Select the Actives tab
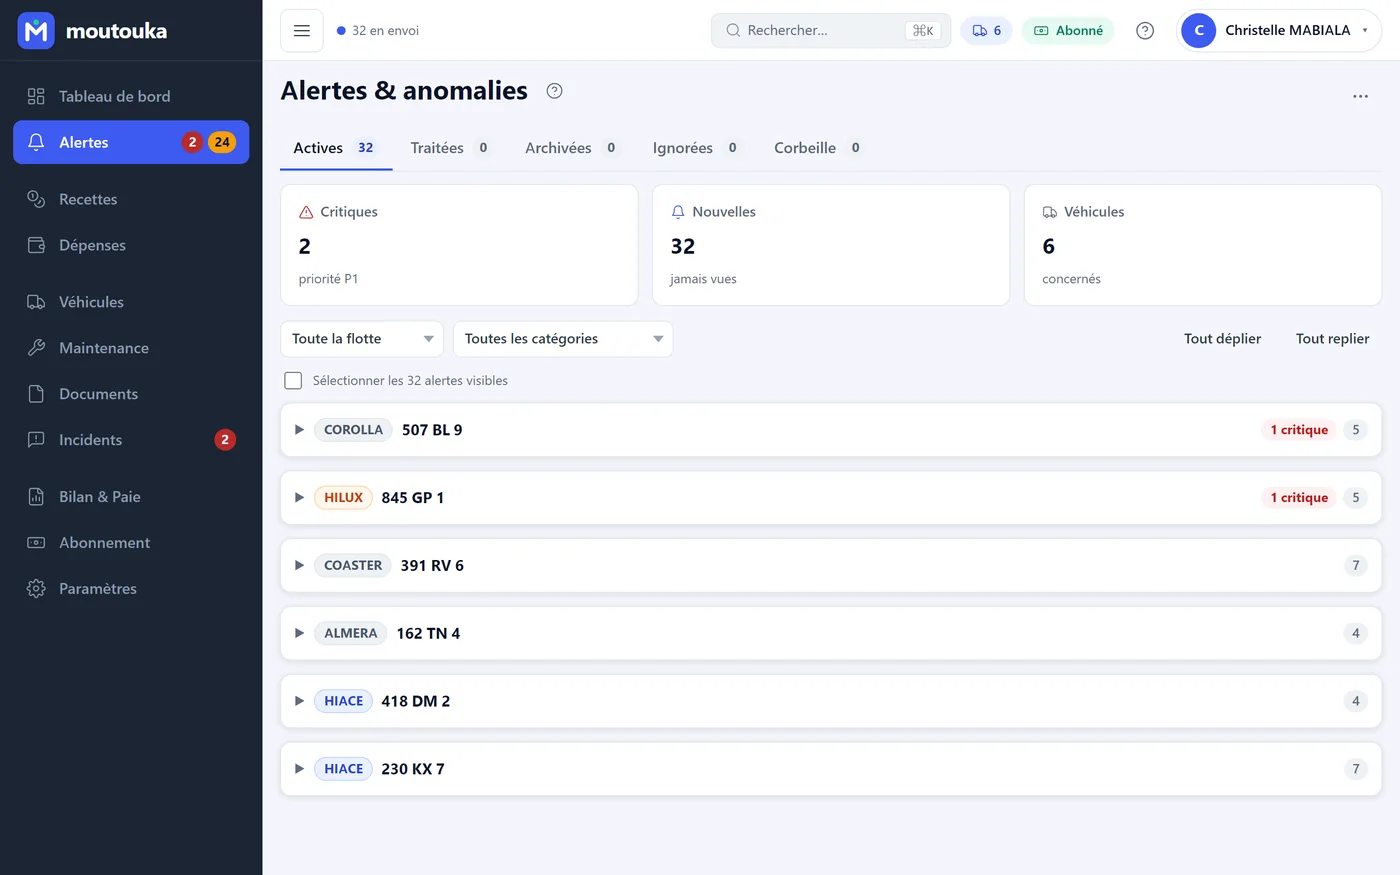The height and width of the screenshot is (875, 1400). [x=336, y=148]
